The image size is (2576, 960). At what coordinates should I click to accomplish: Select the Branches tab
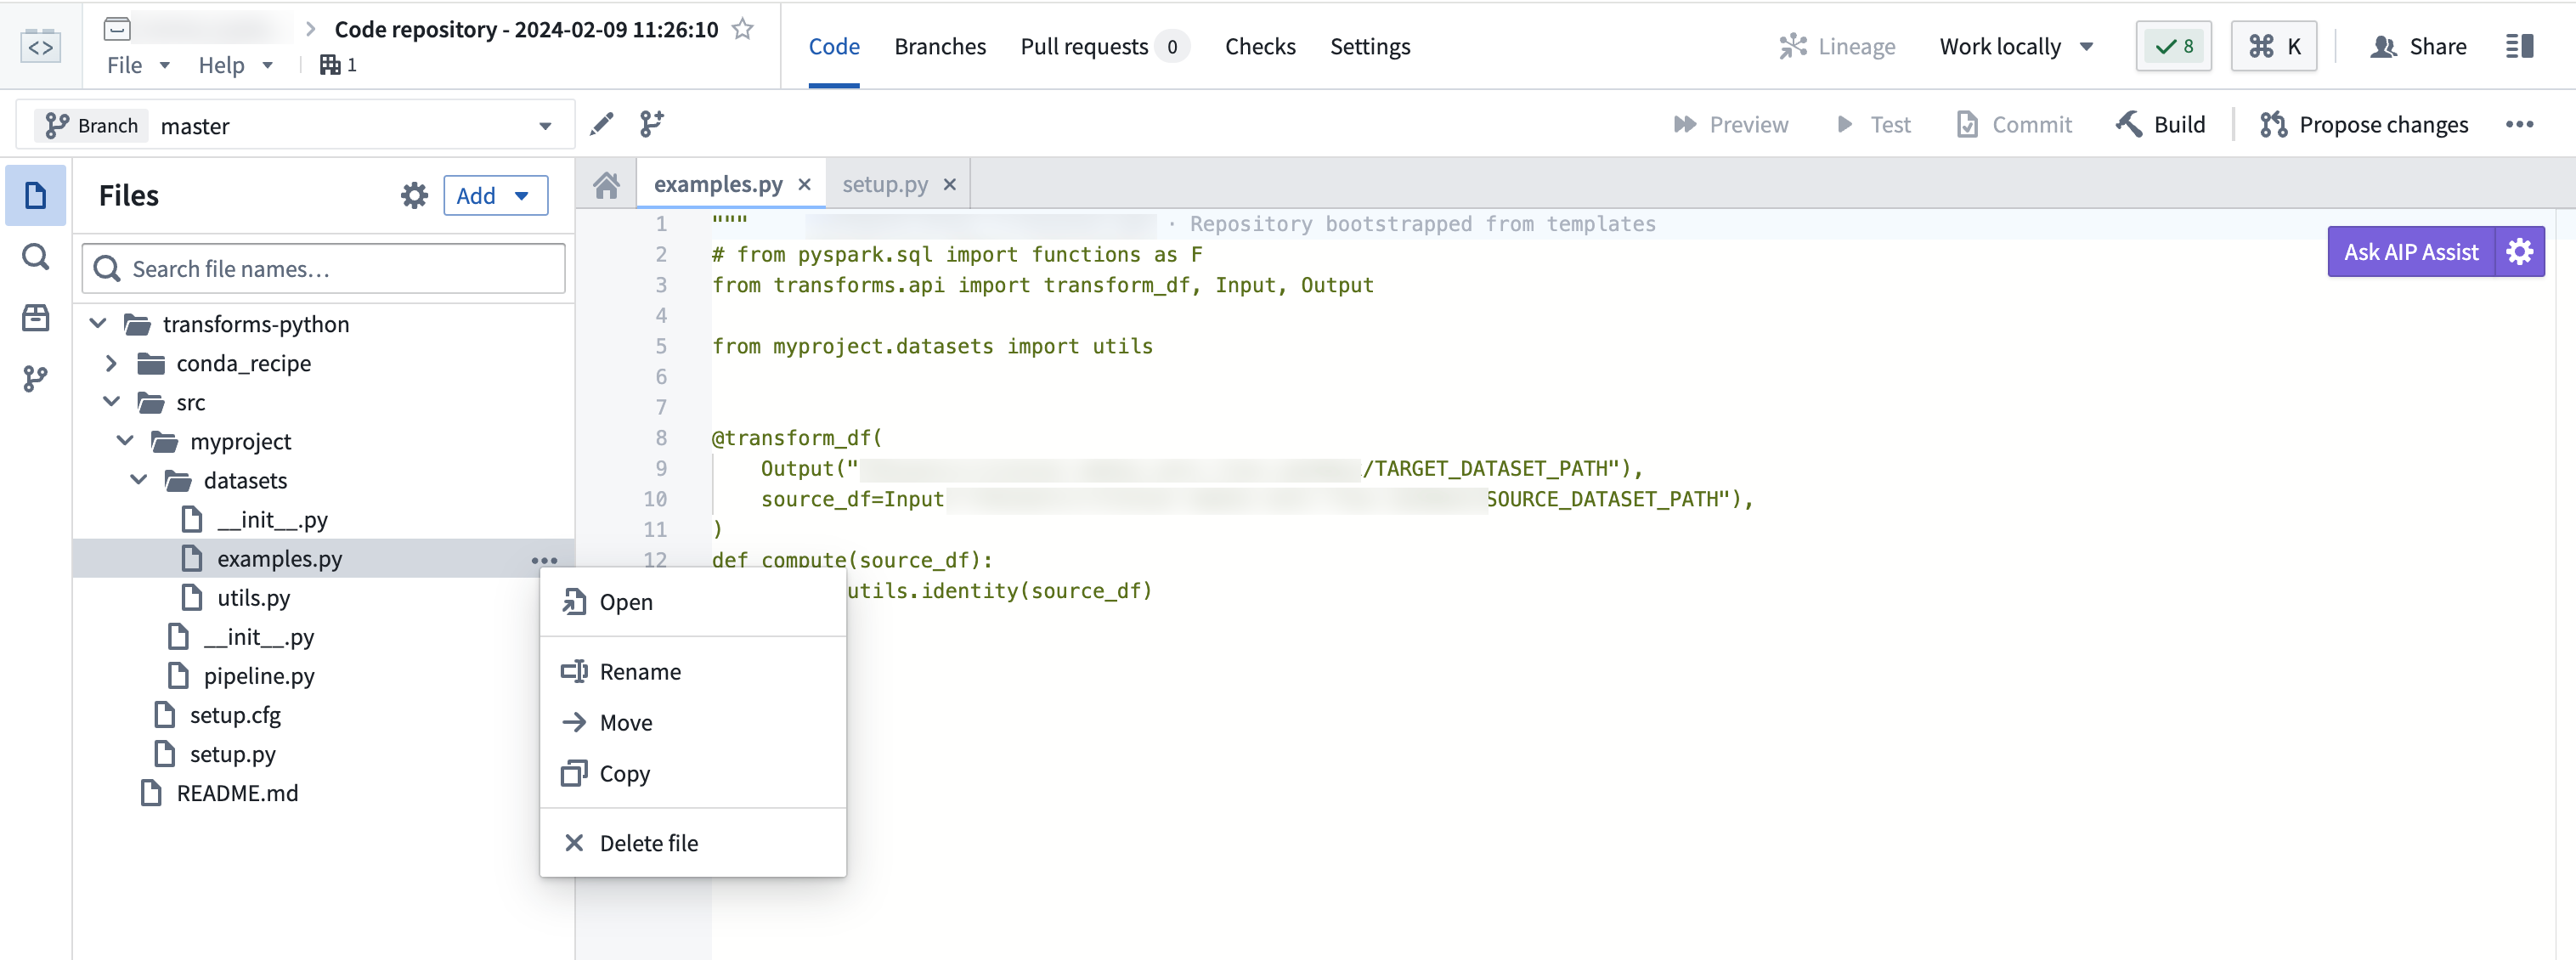click(x=940, y=44)
